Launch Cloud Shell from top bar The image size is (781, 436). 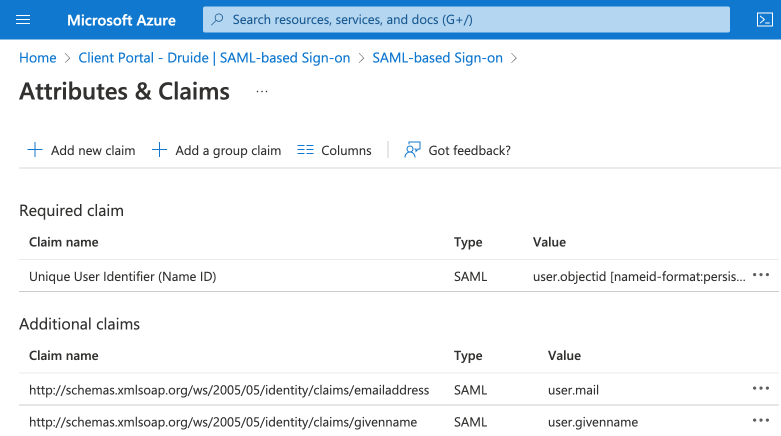coord(763,20)
